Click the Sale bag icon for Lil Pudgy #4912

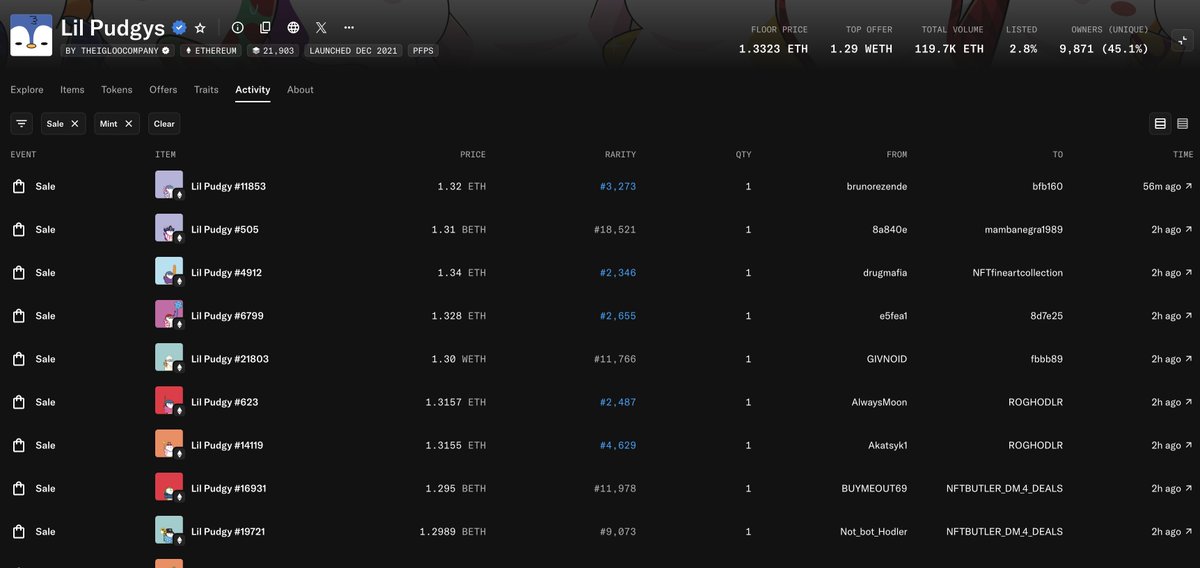pos(18,273)
